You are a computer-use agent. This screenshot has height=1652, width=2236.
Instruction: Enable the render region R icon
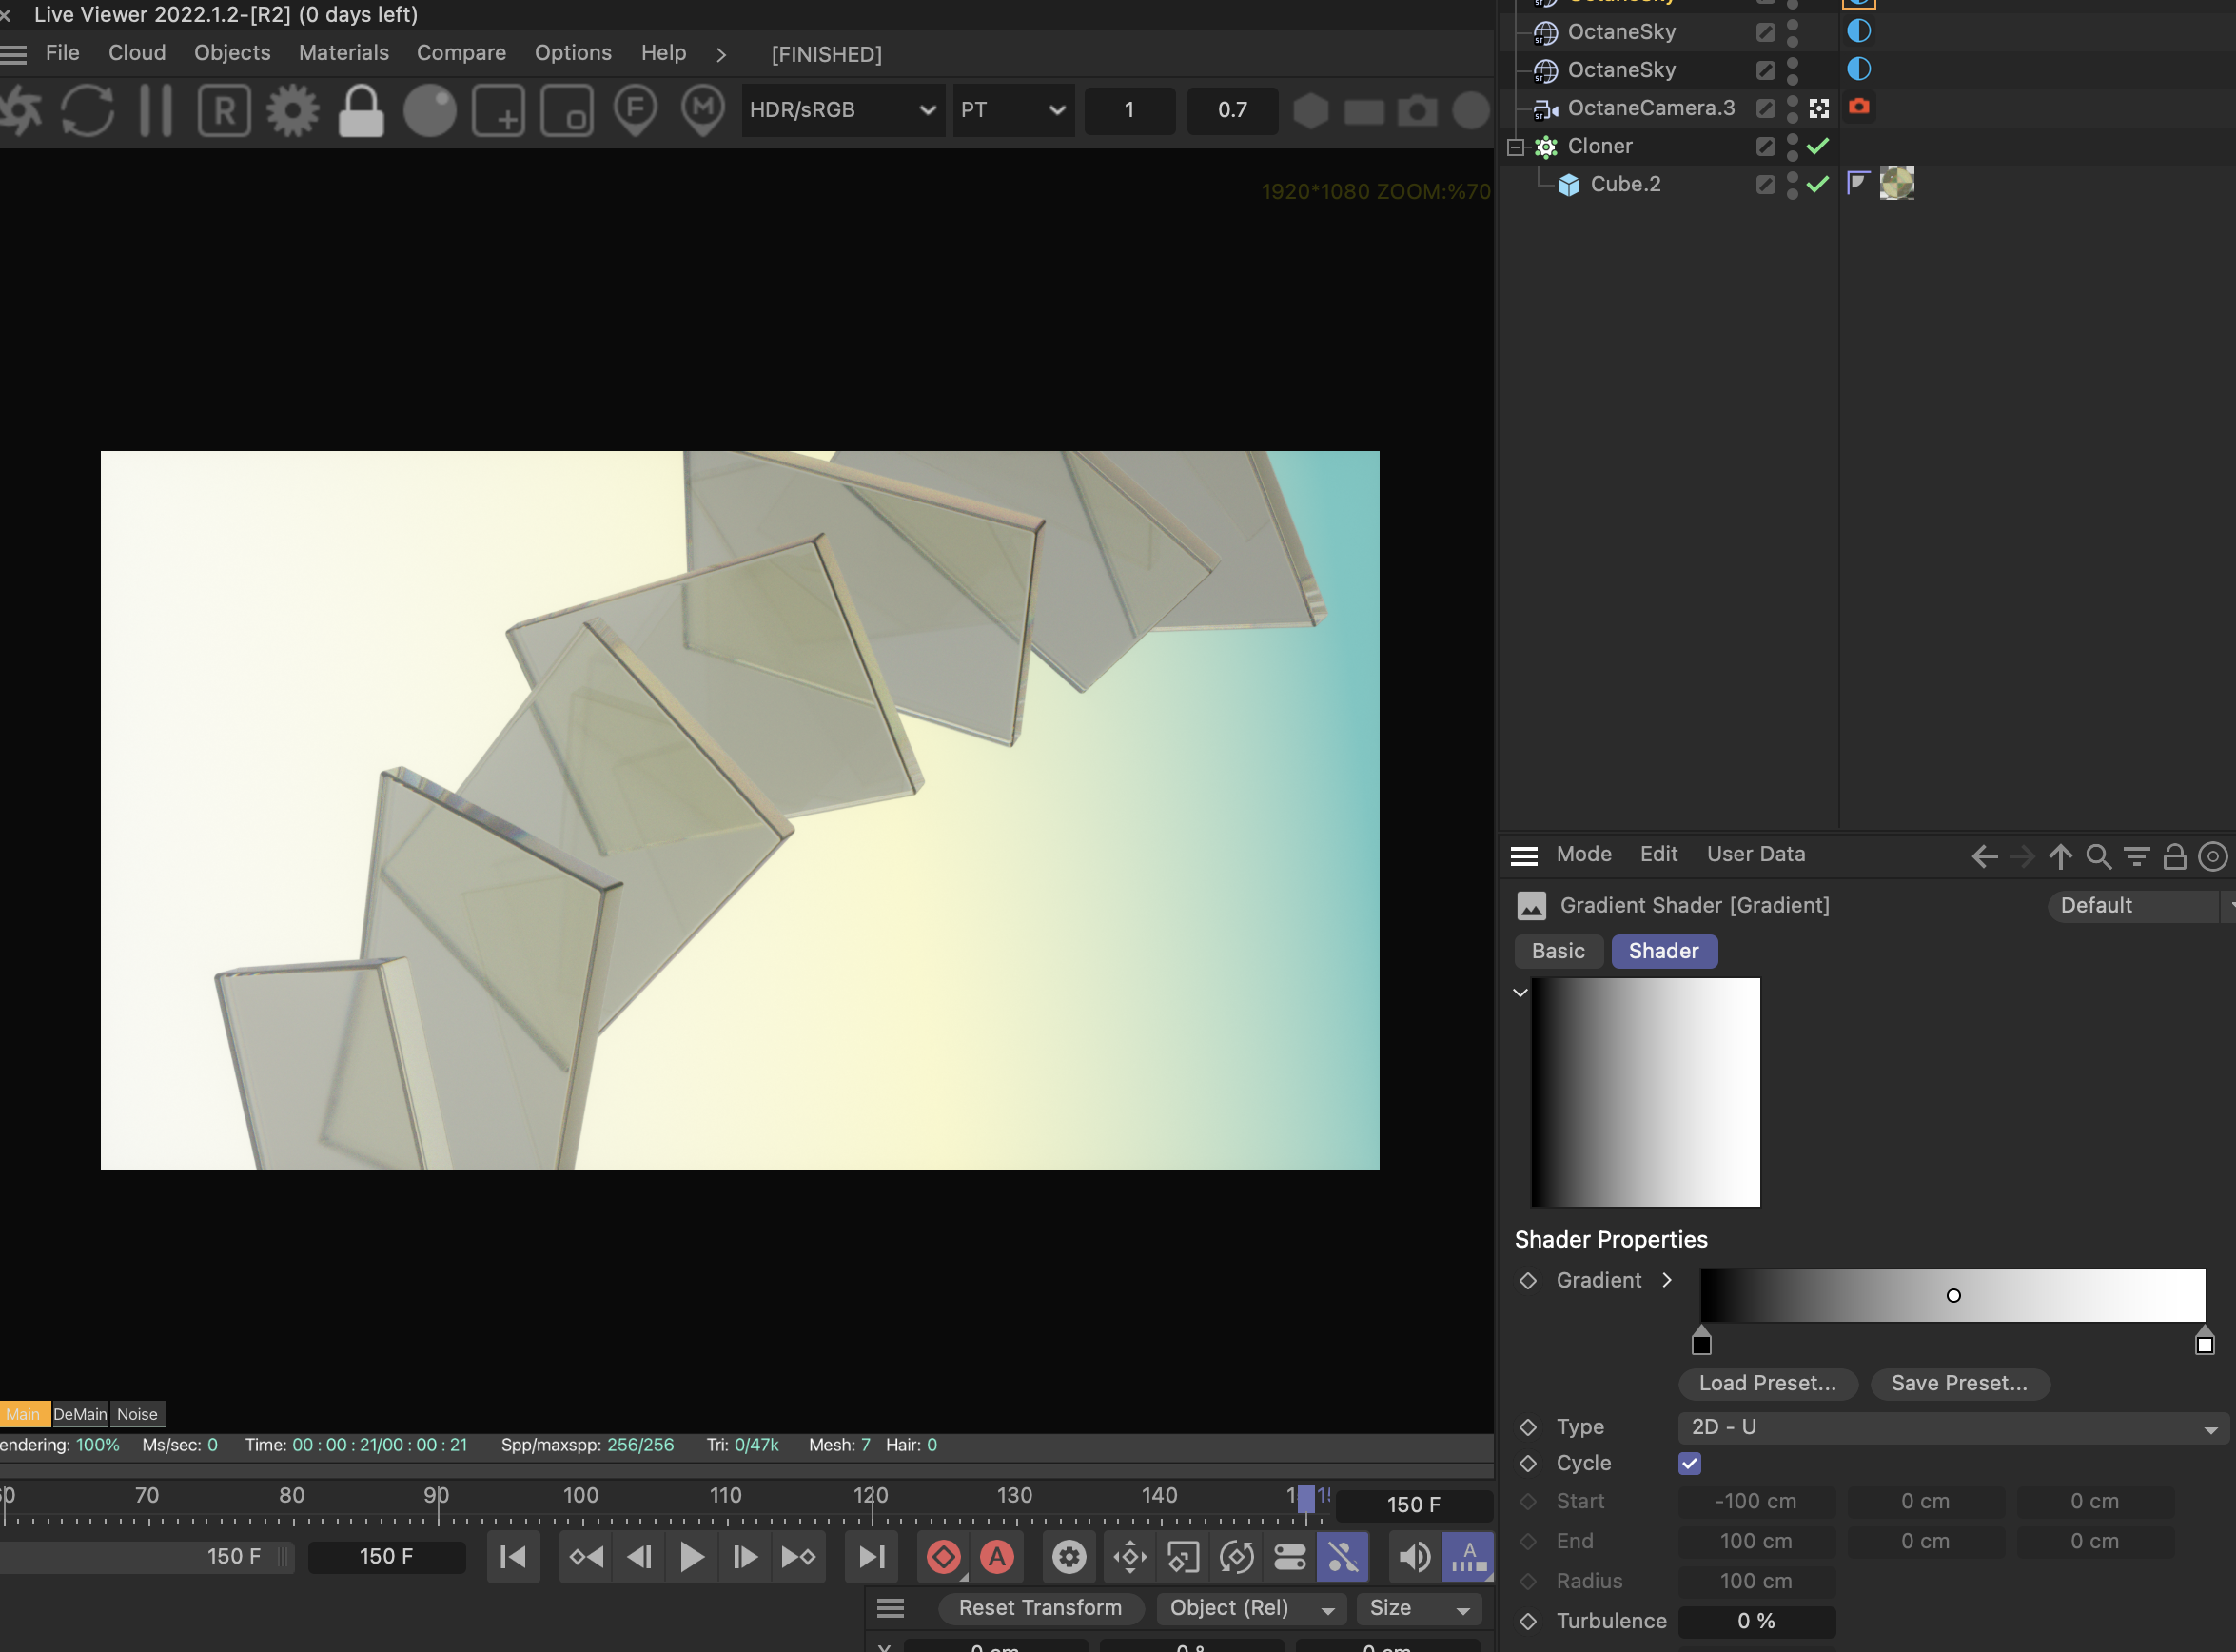[224, 110]
